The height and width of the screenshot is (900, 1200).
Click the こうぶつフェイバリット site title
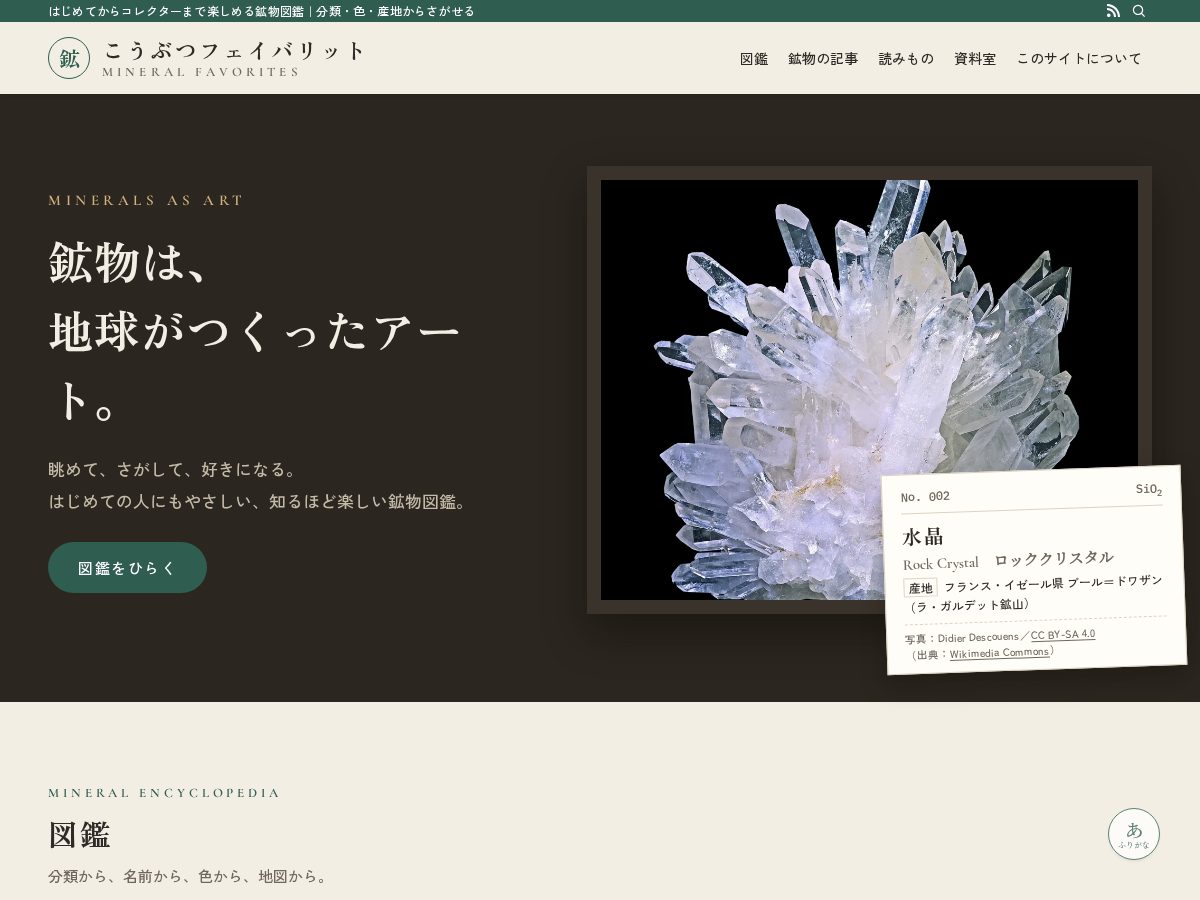pyautogui.click(x=235, y=51)
